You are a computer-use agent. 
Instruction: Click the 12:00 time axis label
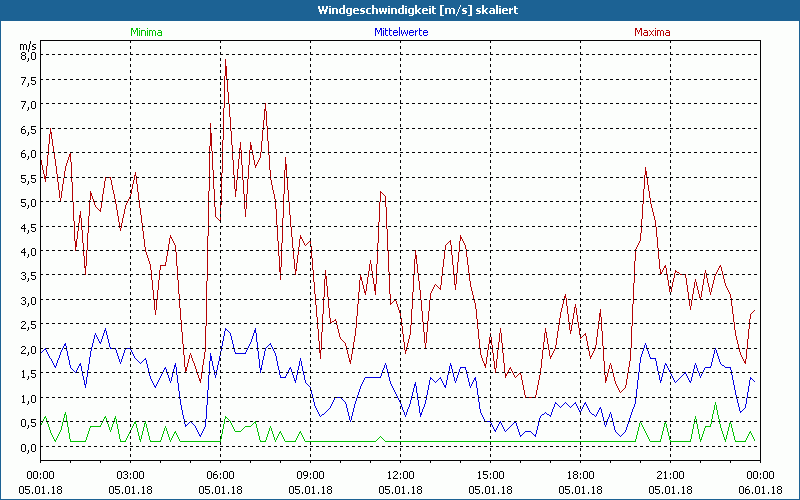[400, 474]
